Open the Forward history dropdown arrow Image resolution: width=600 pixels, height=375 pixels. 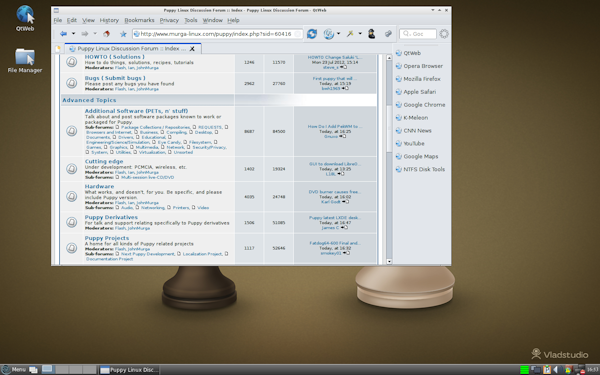[x=95, y=34]
